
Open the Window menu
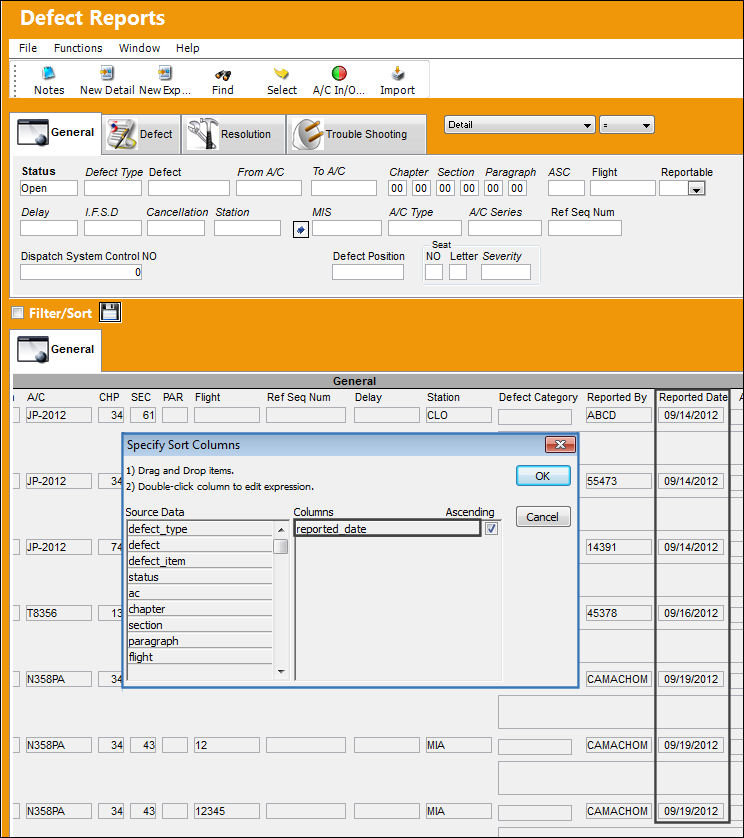(x=139, y=48)
